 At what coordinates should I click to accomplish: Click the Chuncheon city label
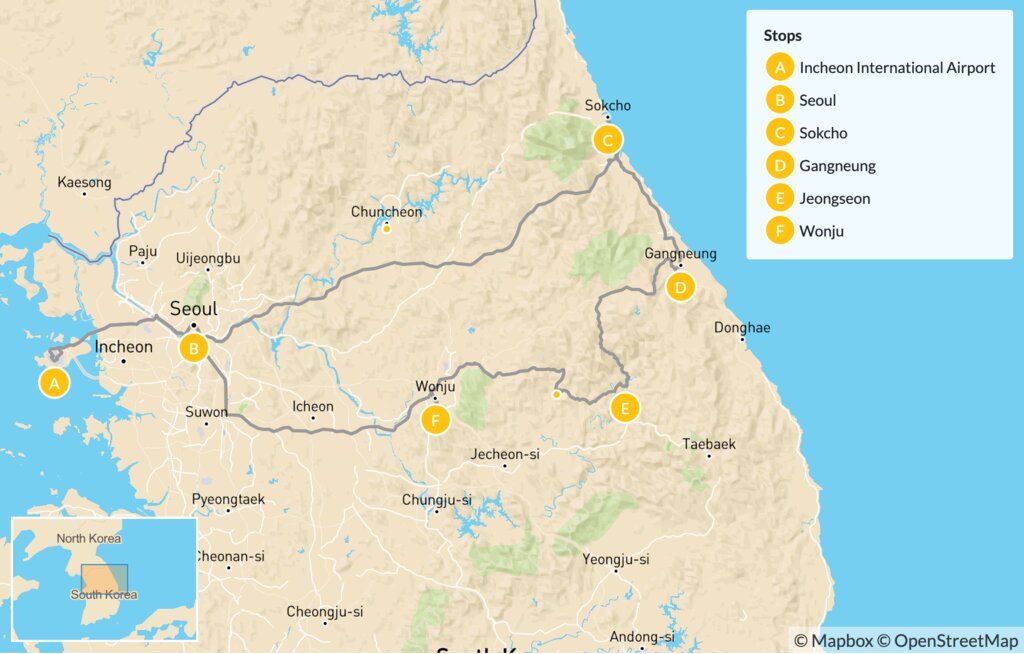click(x=386, y=212)
